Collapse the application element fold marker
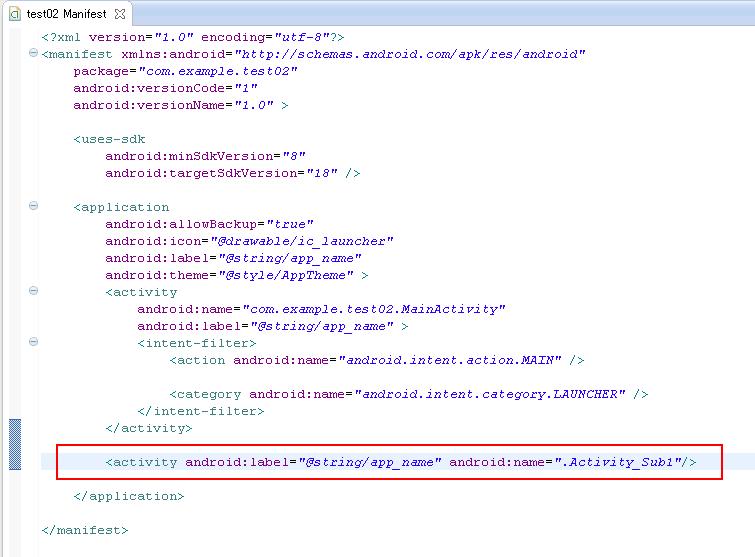The width and height of the screenshot is (755, 557). 33,206
